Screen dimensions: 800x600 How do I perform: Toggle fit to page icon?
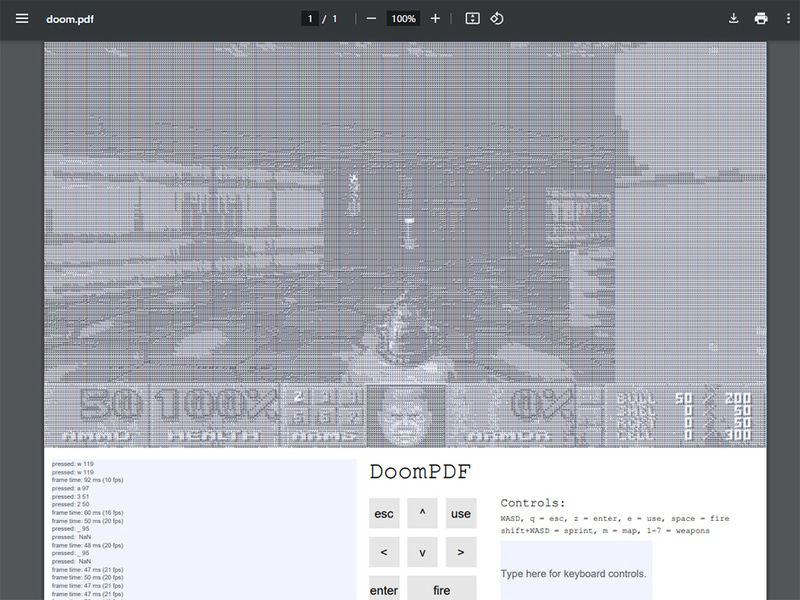(472, 19)
